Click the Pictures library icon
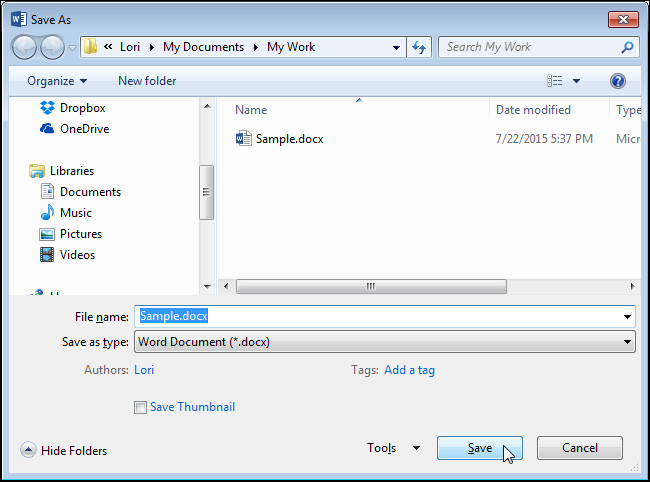Image resolution: width=650 pixels, height=482 pixels. click(47, 234)
